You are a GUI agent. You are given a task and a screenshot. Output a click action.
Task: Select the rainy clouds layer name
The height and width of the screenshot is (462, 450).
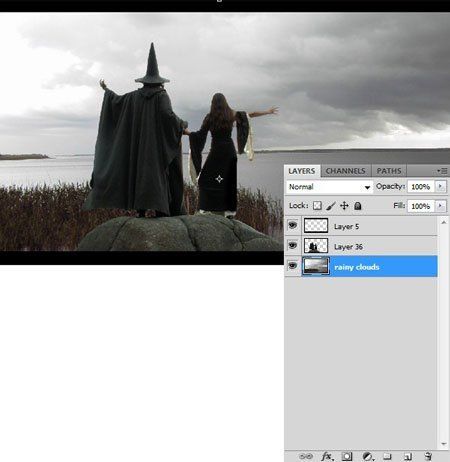click(x=357, y=267)
